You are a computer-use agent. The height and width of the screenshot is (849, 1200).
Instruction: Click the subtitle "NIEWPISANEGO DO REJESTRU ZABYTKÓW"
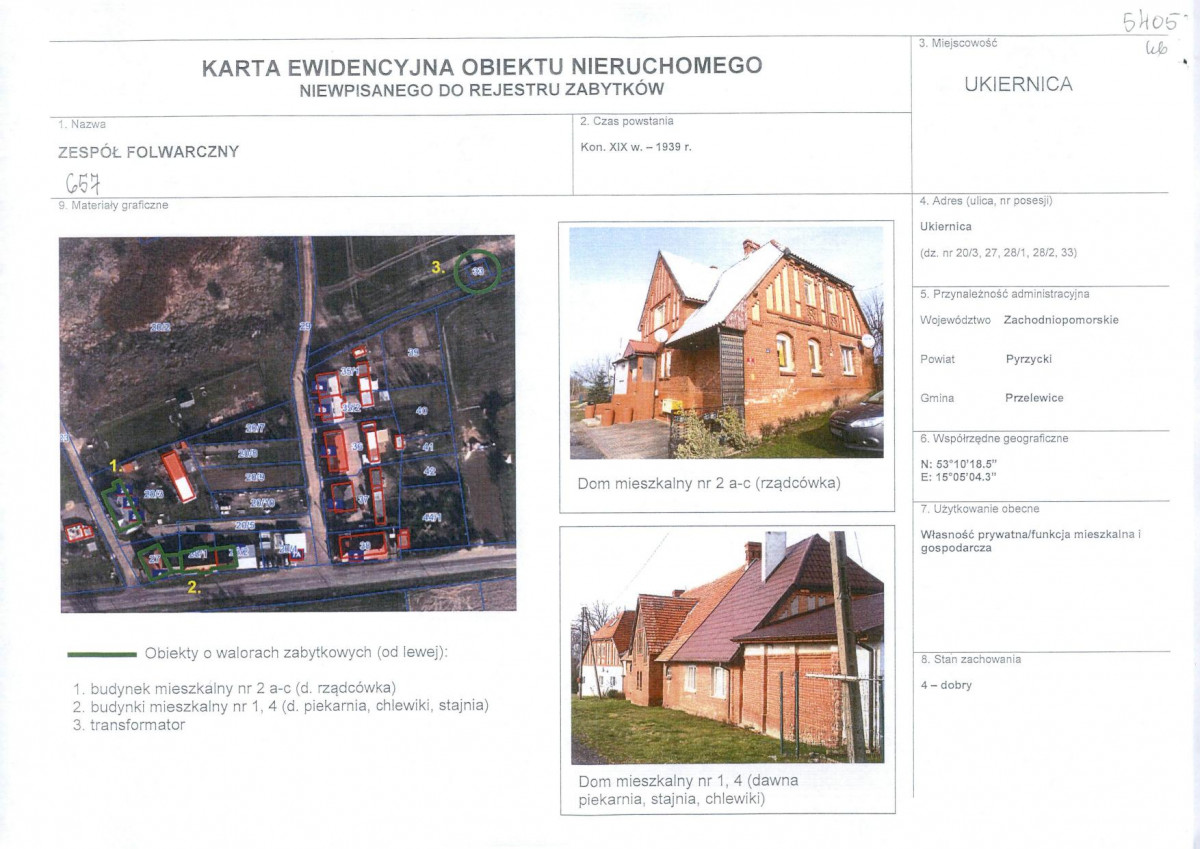click(x=481, y=90)
